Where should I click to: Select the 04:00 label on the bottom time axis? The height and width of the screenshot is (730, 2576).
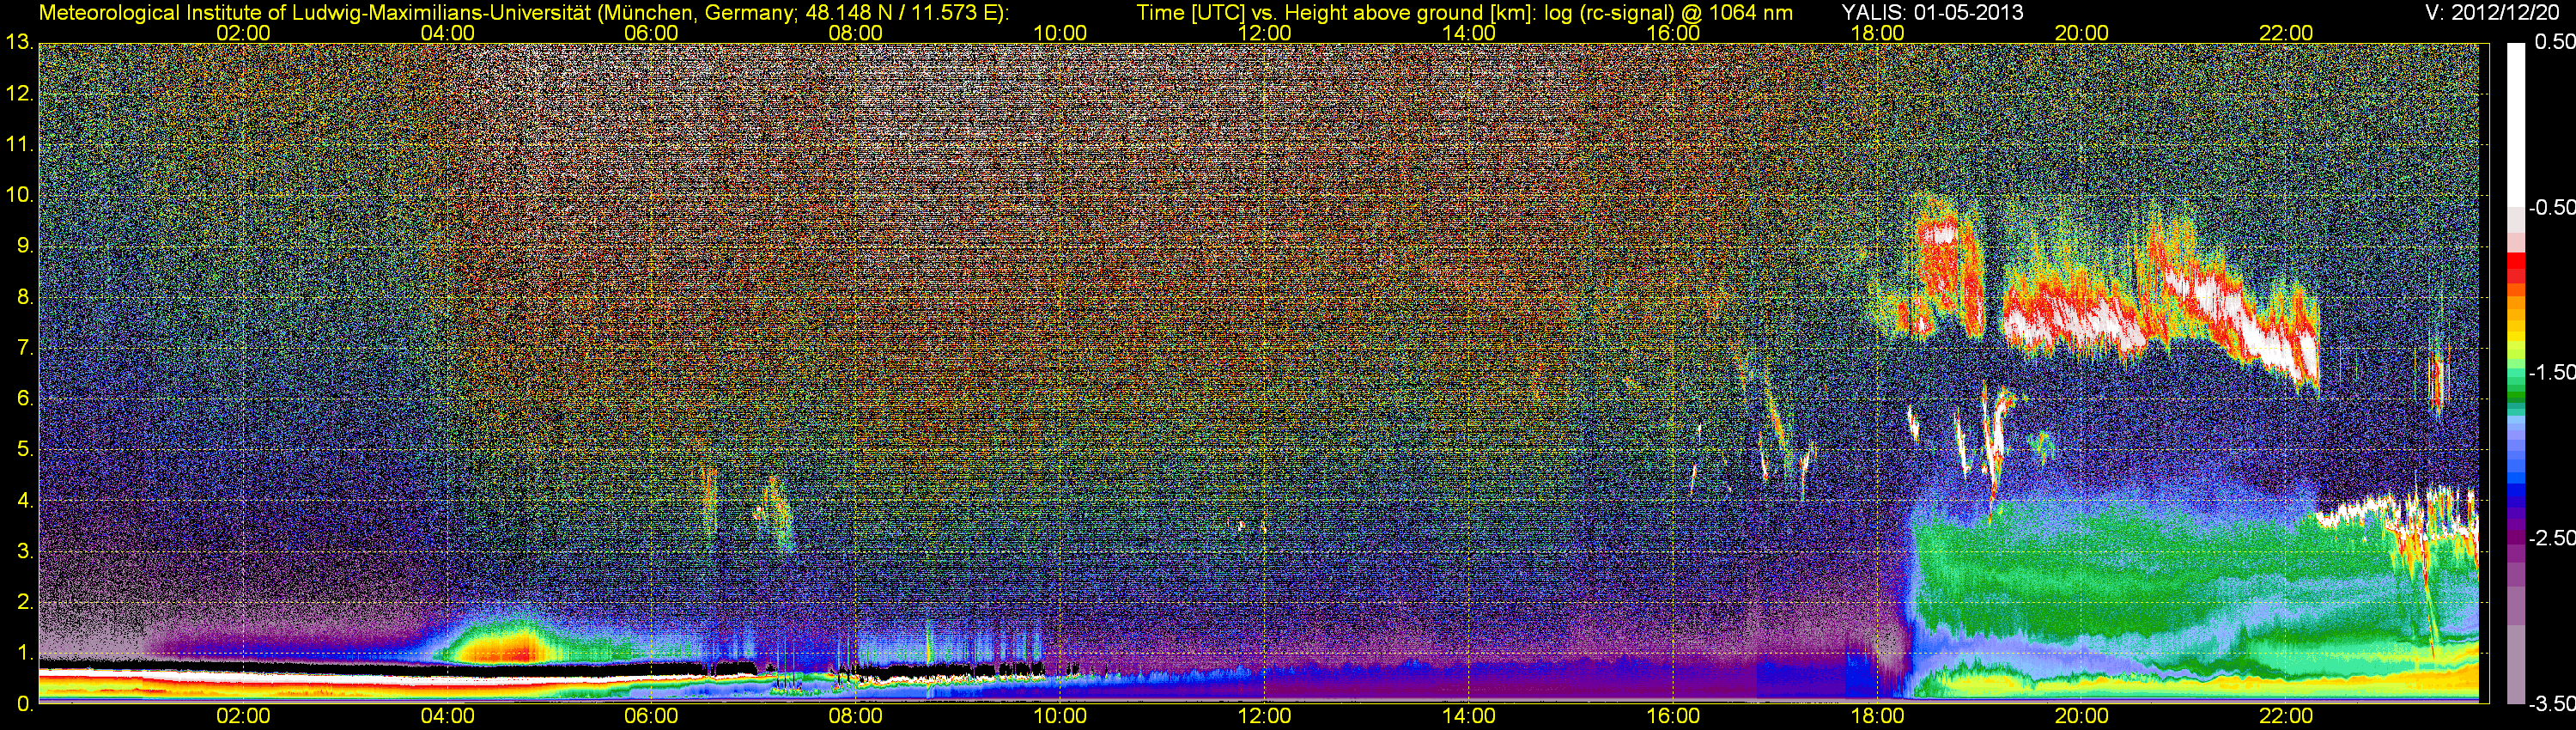tap(447, 716)
